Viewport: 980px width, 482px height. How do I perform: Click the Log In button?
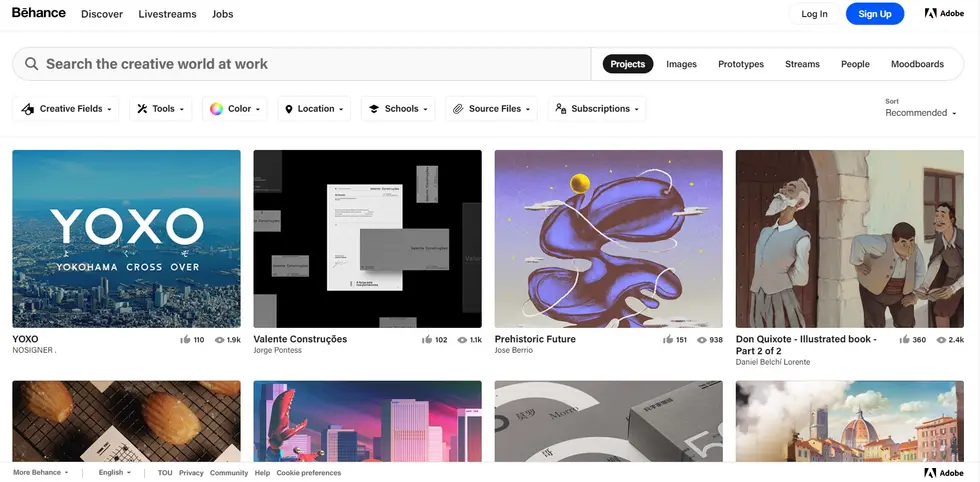tap(814, 14)
